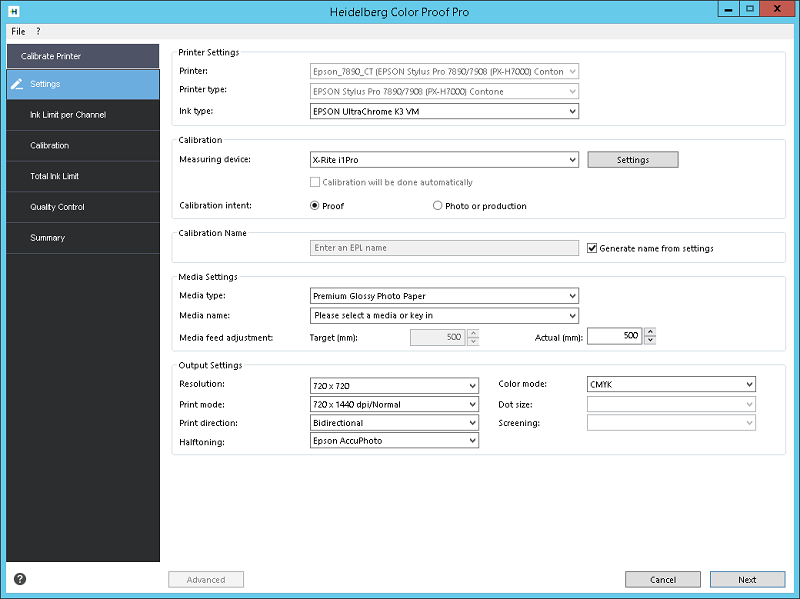Uncheck Generate name from settings

[592, 248]
